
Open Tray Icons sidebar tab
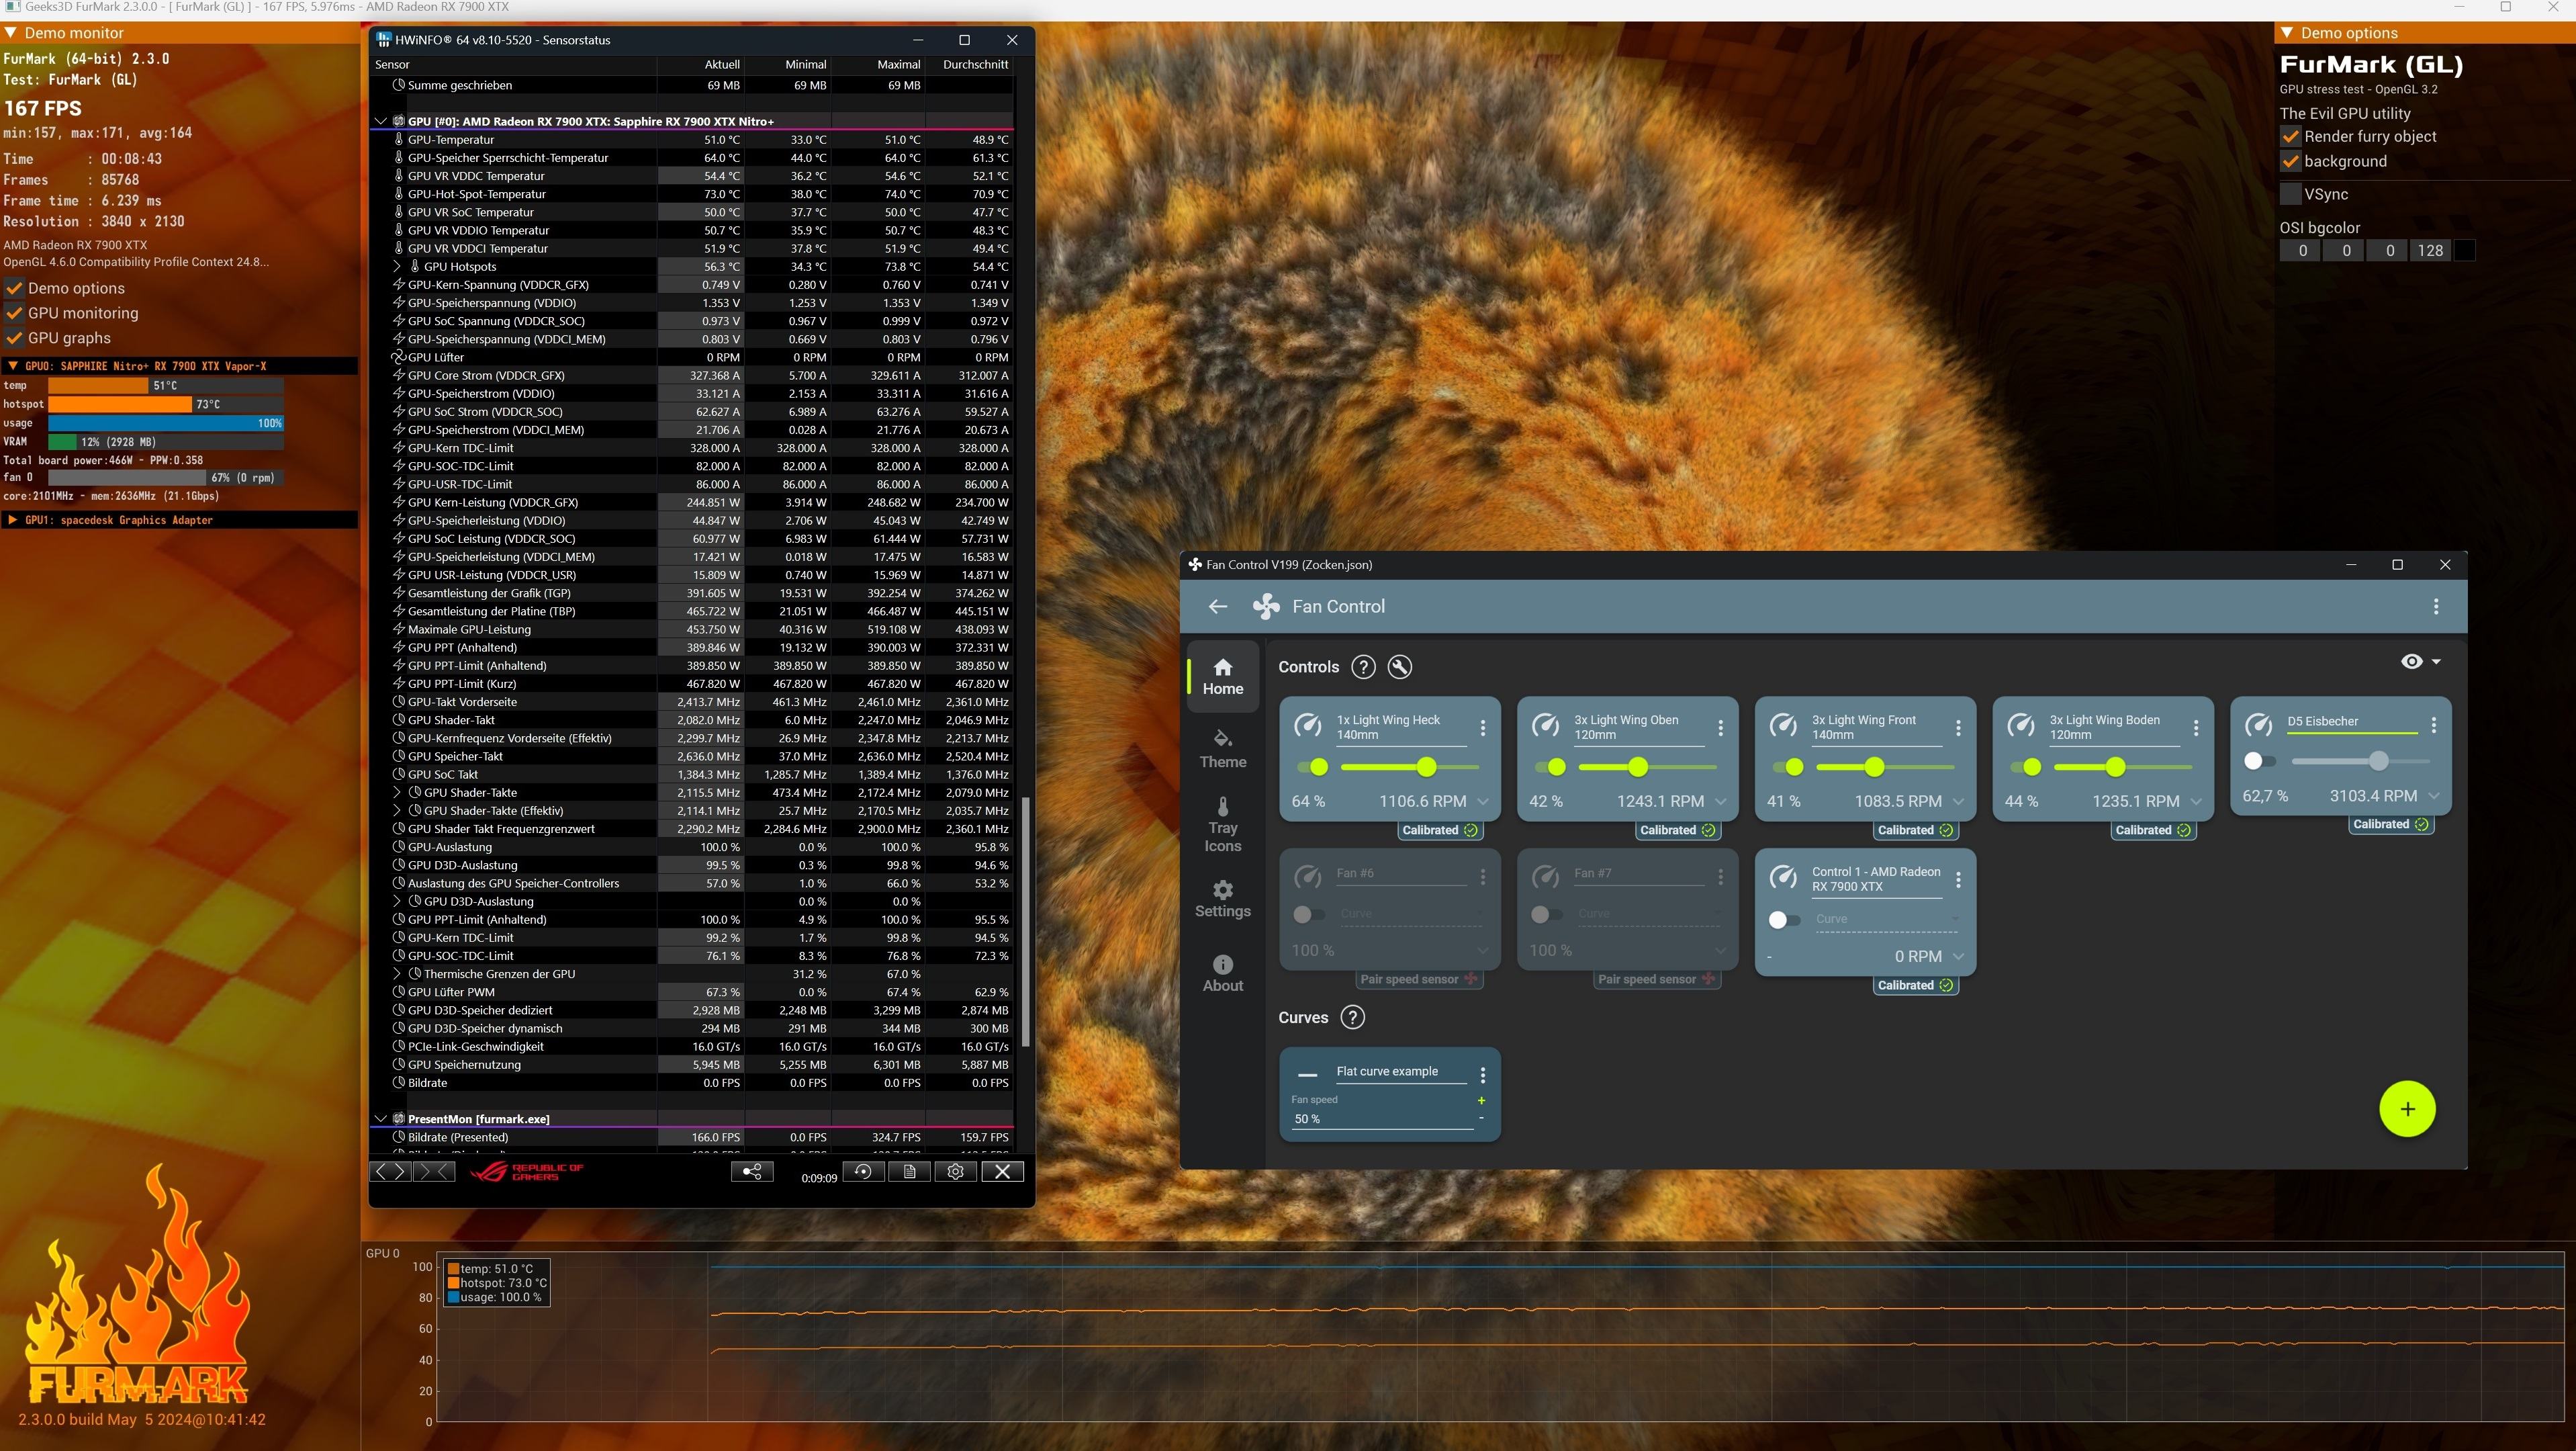tap(1222, 825)
